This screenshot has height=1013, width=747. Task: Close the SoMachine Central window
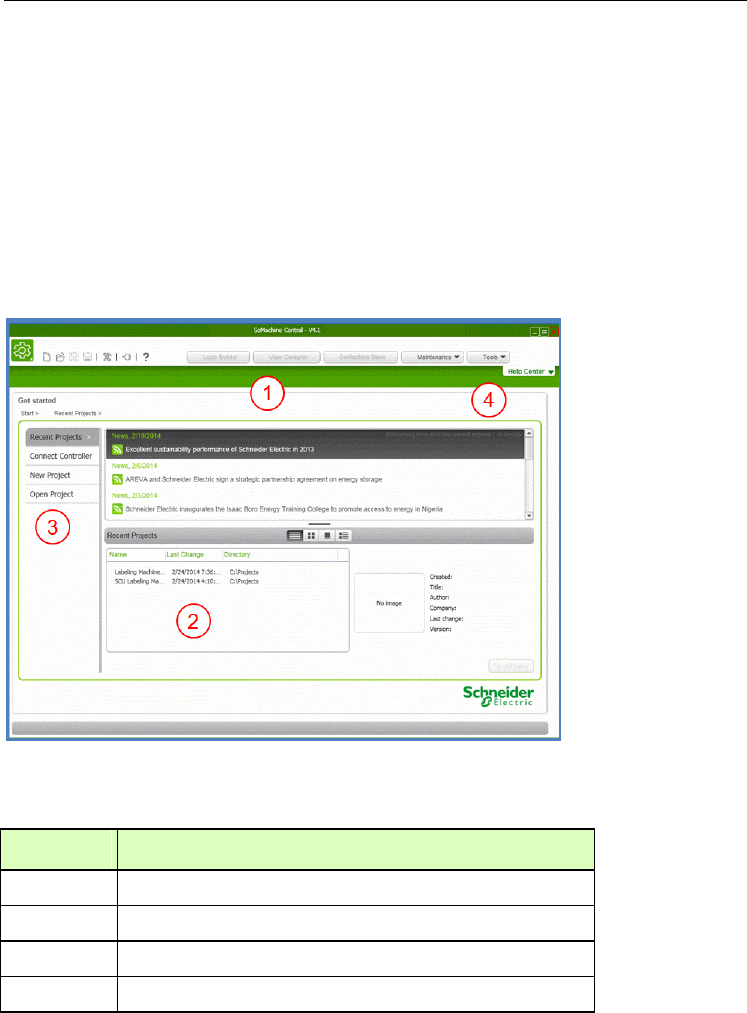click(x=554, y=331)
